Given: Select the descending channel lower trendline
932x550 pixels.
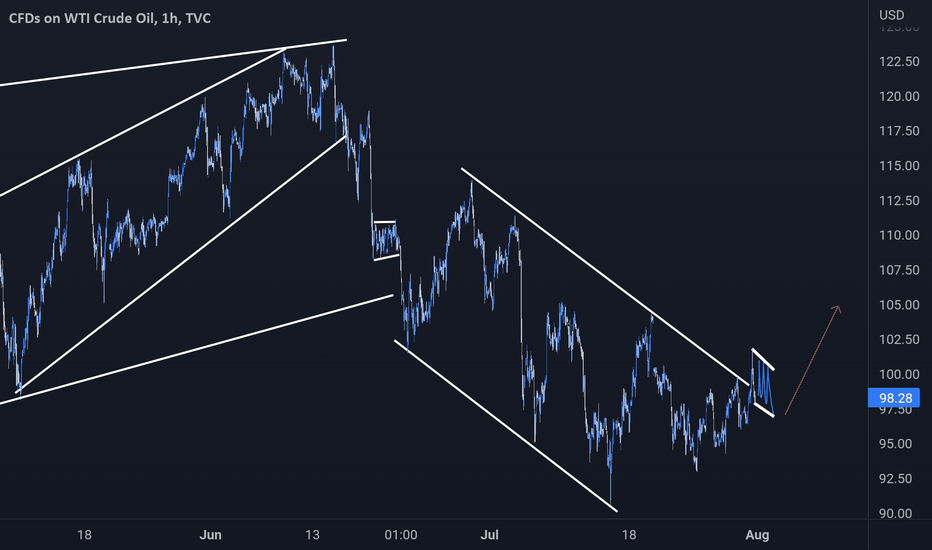Looking at the screenshot, I should (x=506, y=426).
